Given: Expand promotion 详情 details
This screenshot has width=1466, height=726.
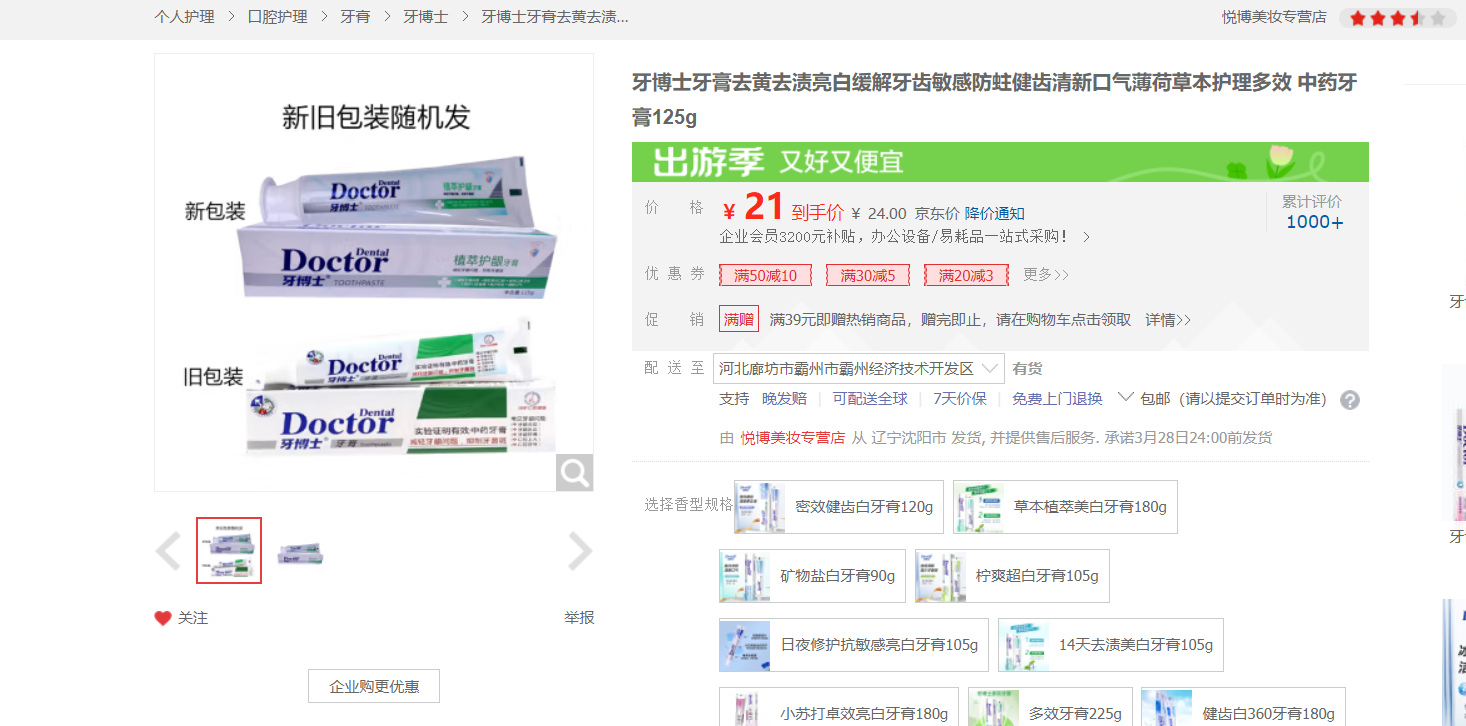Looking at the screenshot, I should (x=1167, y=320).
